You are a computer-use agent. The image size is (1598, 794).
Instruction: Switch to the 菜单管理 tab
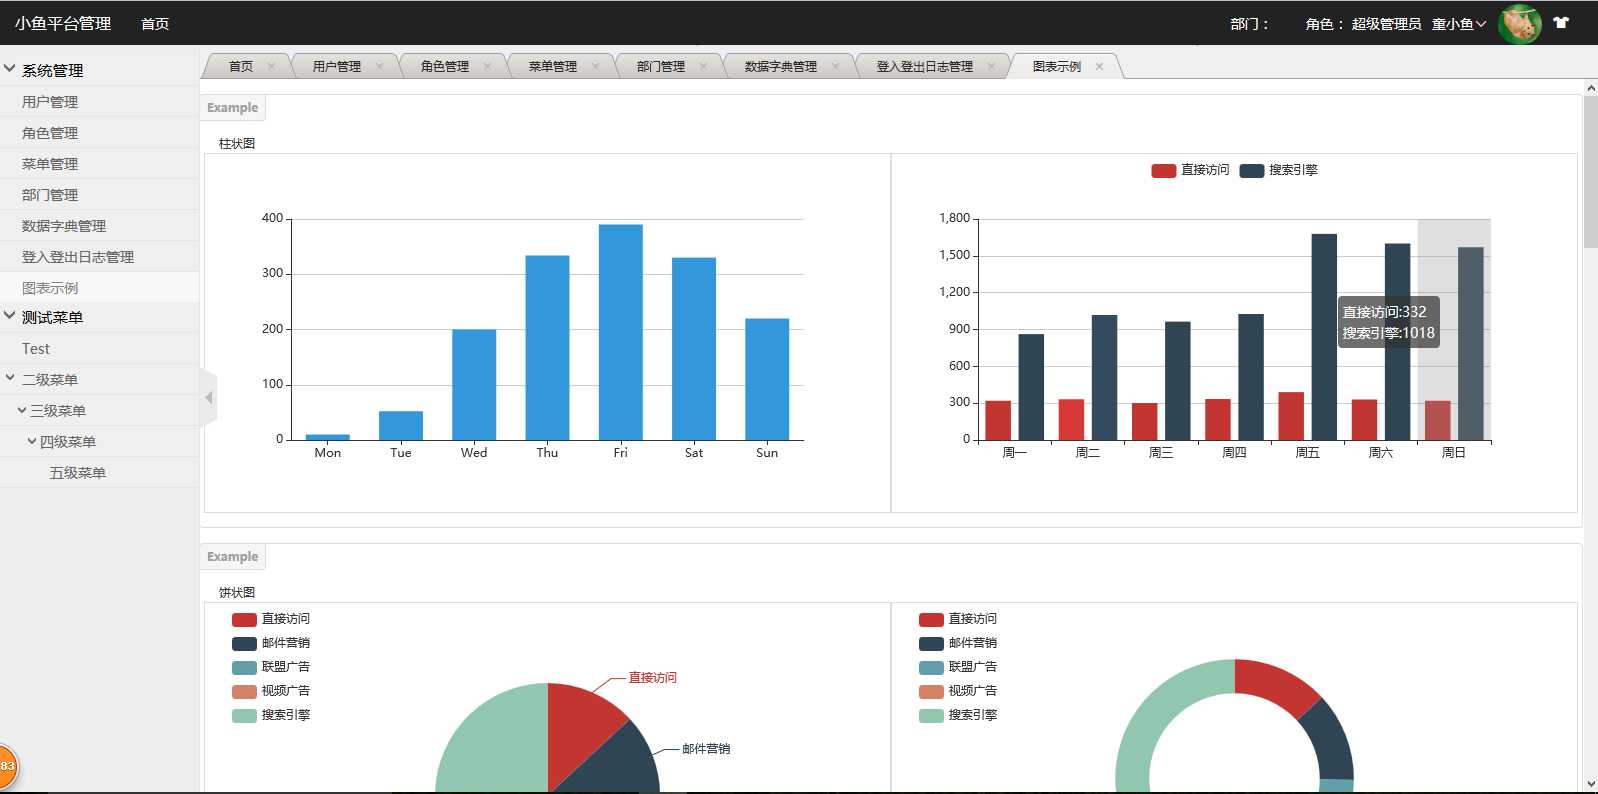tap(553, 67)
